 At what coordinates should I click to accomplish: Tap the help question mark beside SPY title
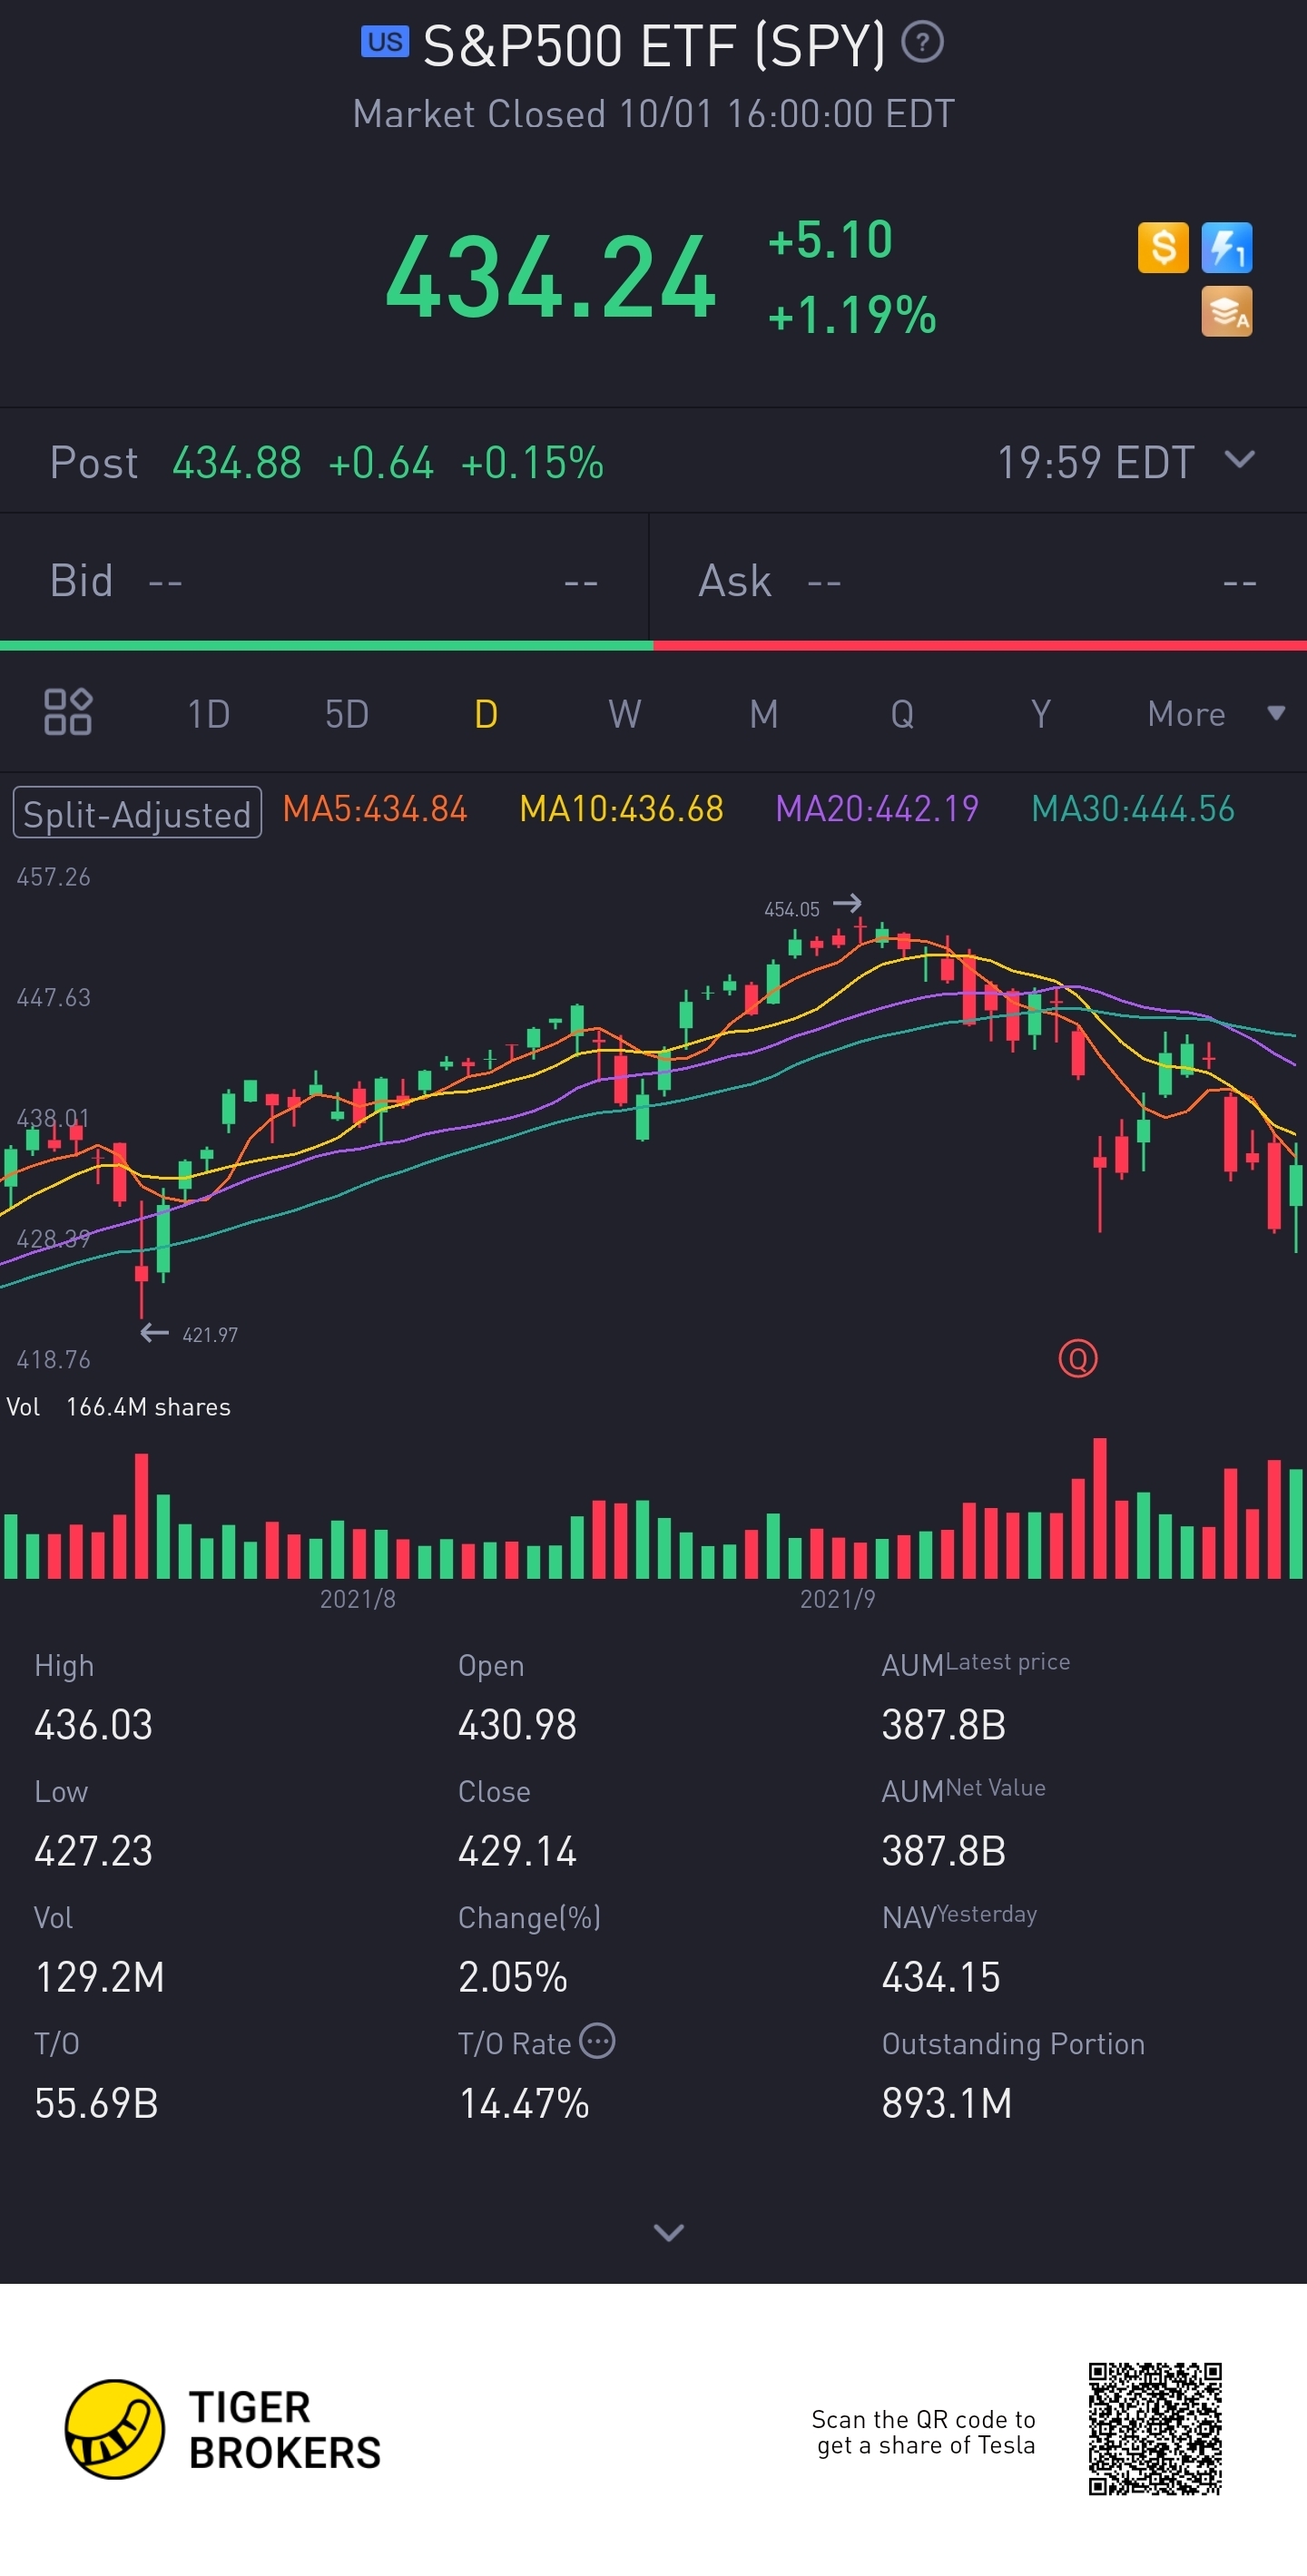tap(922, 43)
